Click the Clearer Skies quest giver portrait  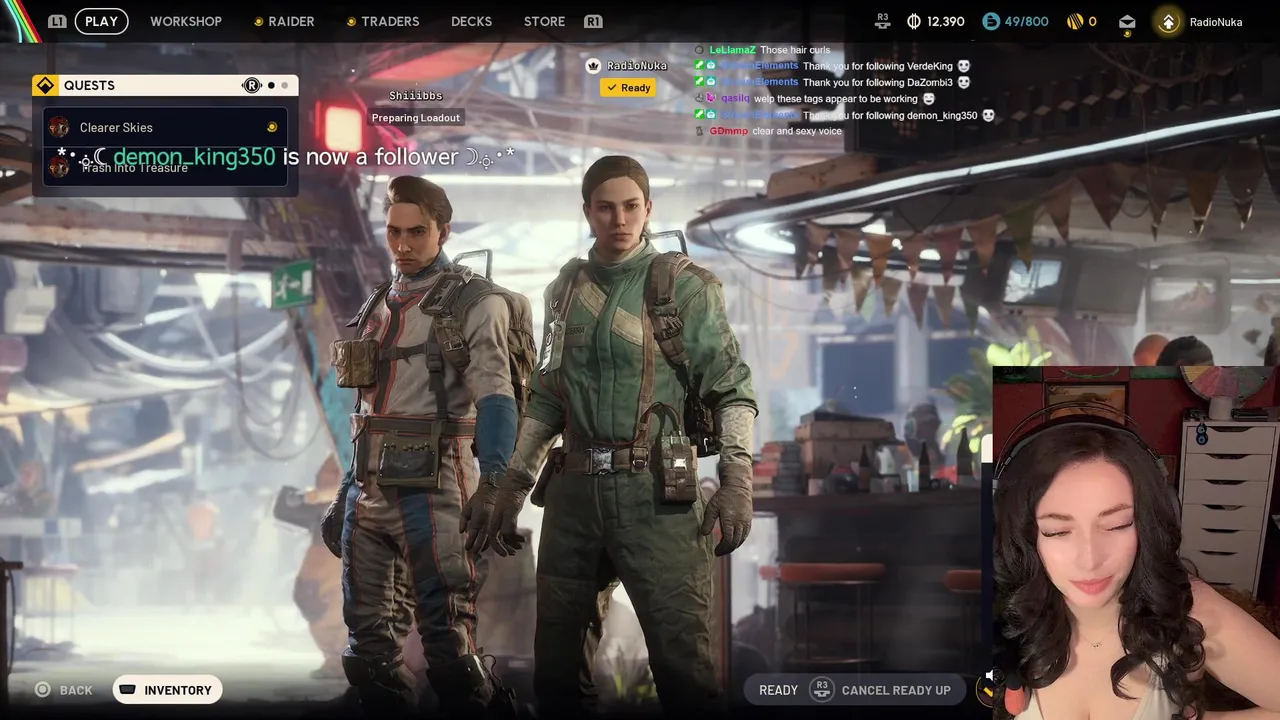point(59,127)
